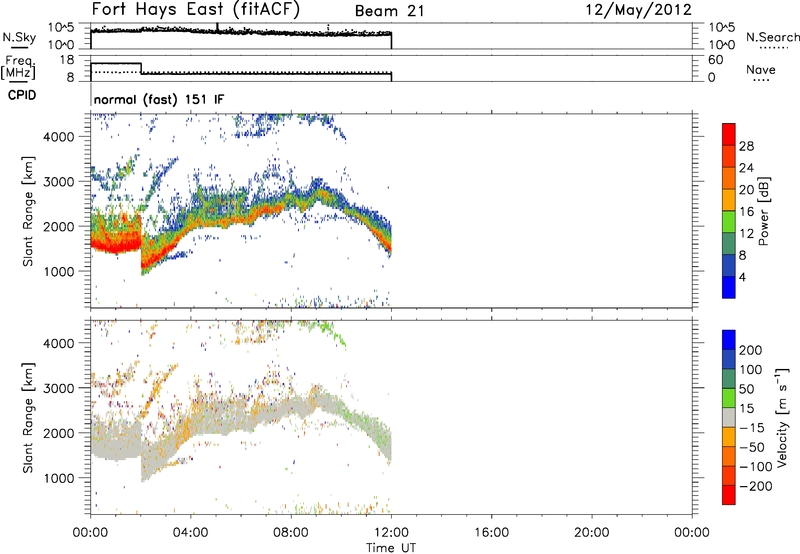The image size is (800, 554).
Task: Click the '04:00' time tick label
Action: (x=190, y=533)
